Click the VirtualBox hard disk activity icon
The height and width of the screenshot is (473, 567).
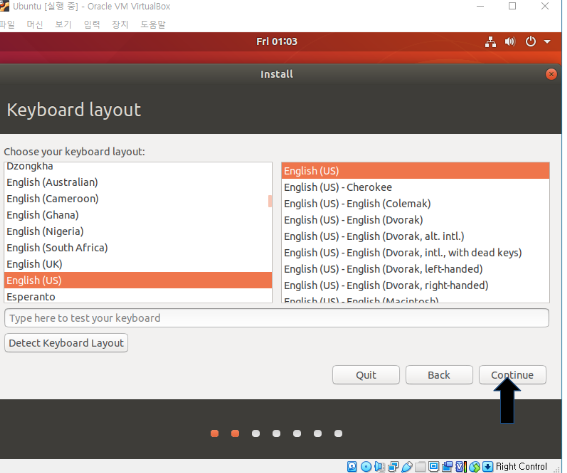(x=352, y=466)
